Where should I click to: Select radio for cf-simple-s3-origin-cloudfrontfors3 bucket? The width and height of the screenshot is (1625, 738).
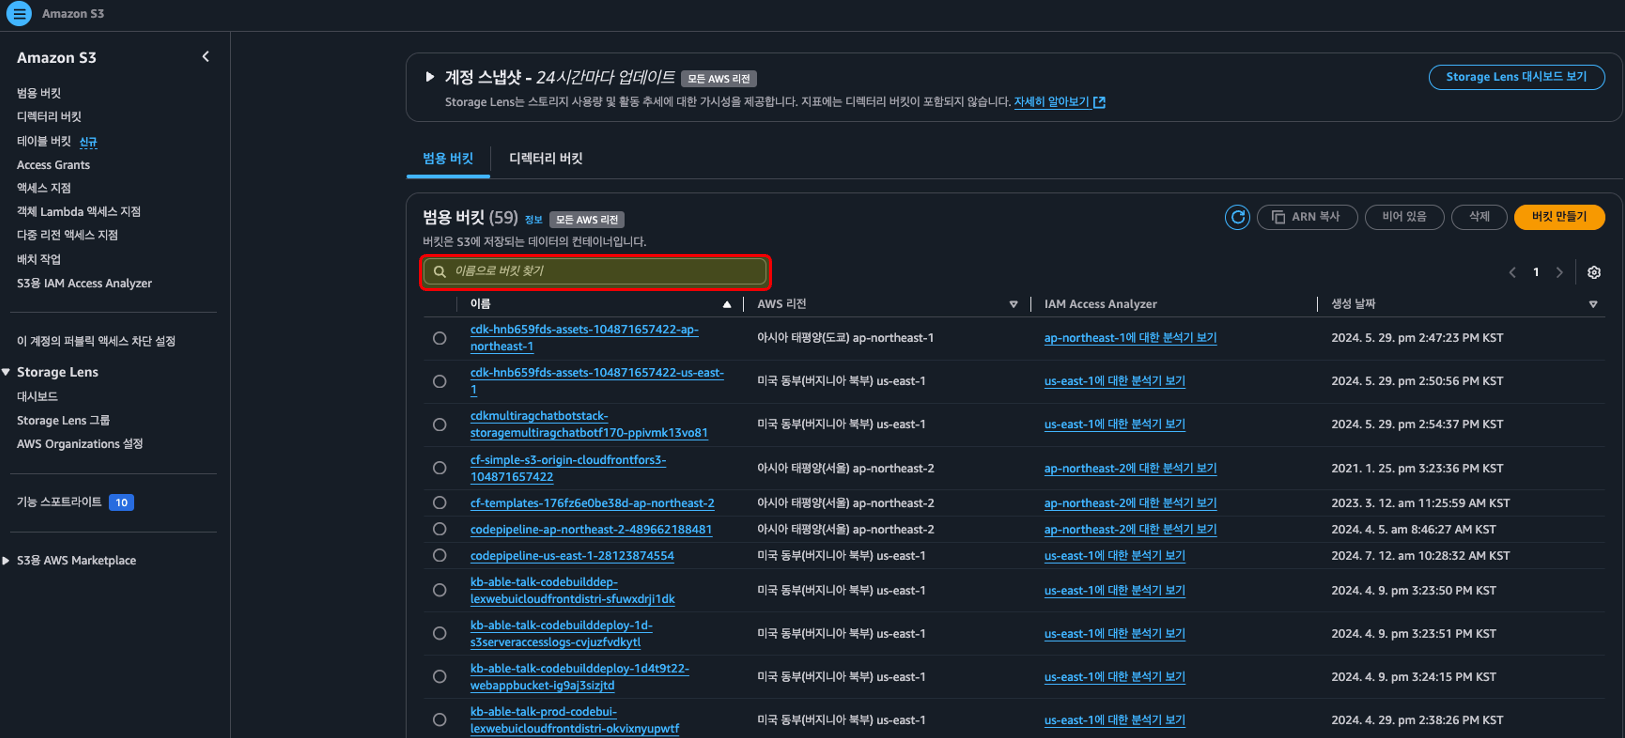(x=439, y=468)
